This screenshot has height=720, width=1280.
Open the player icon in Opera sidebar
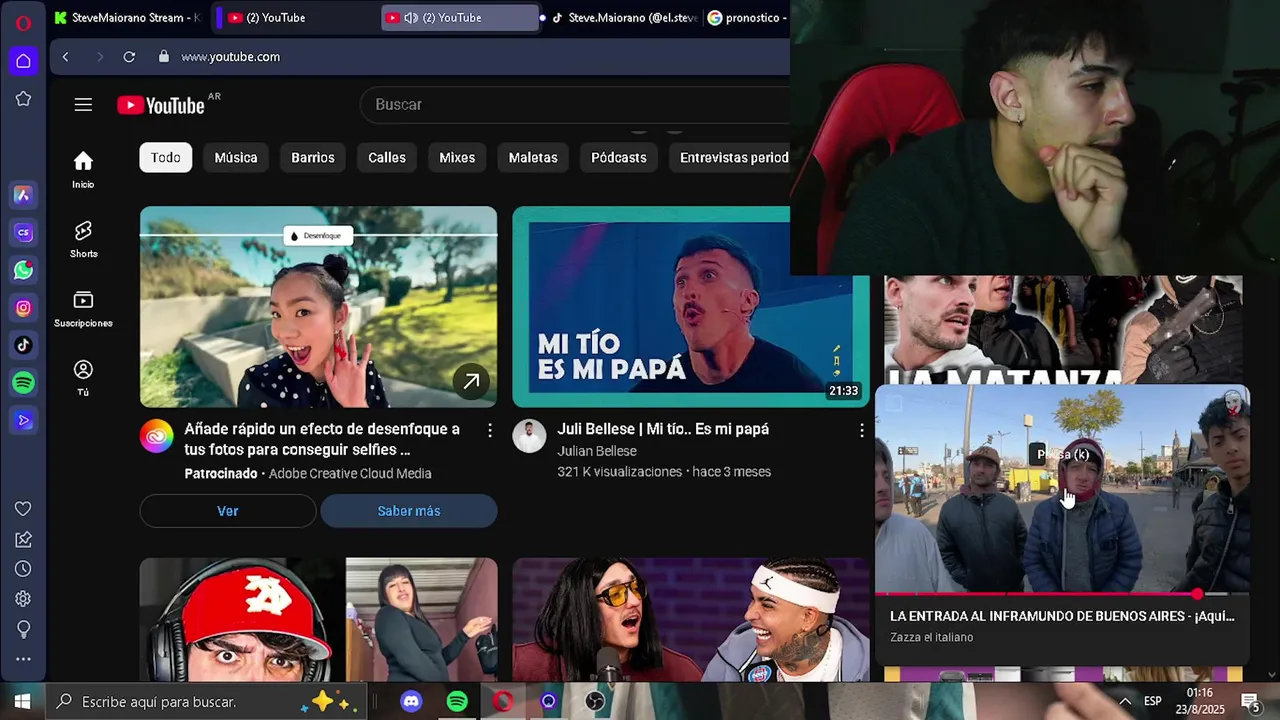23,420
